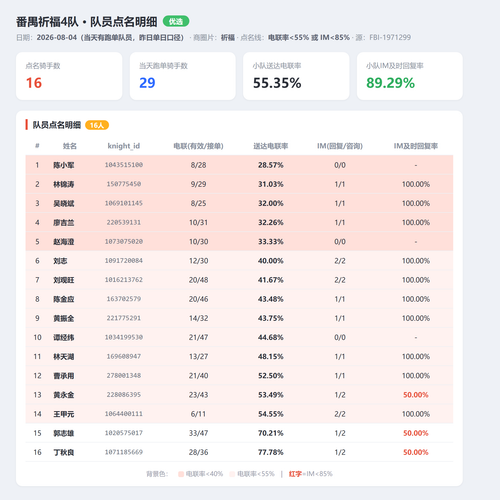This screenshot has width=500, height=500.
Task: Click knight id 228086395
Action: point(124,395)
